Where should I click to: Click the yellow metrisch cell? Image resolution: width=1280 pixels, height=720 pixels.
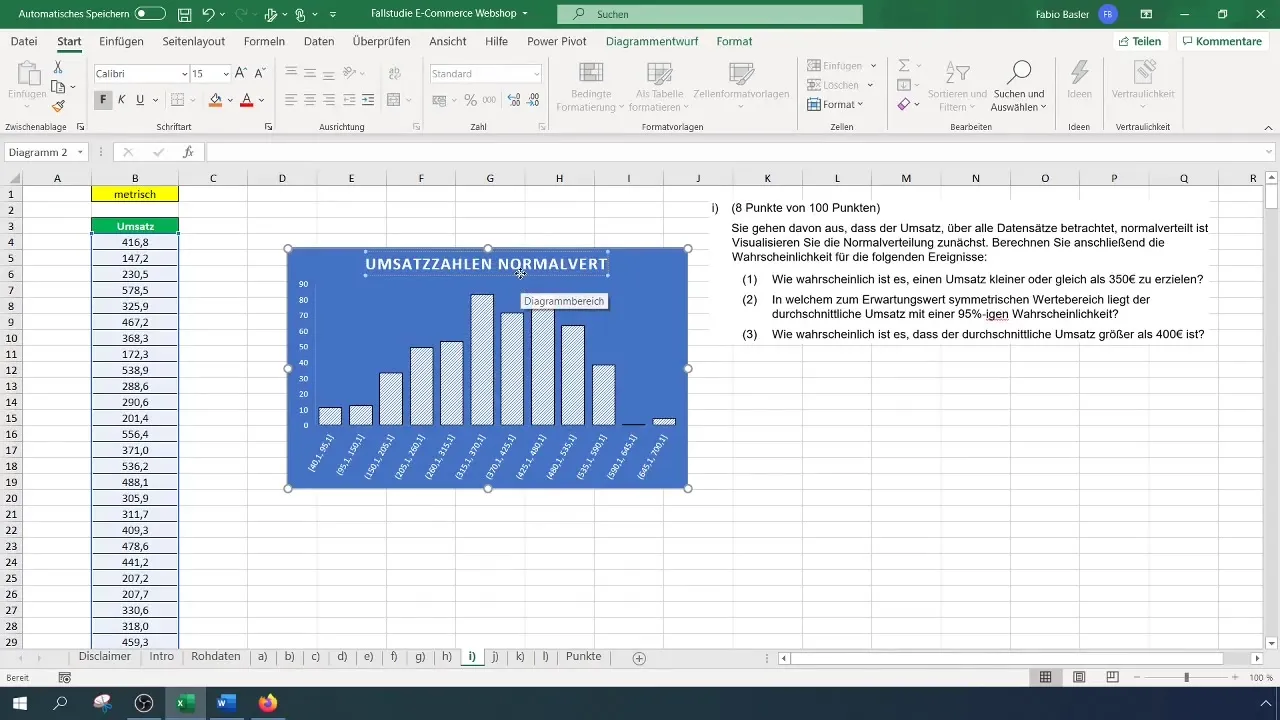(135, 194)
